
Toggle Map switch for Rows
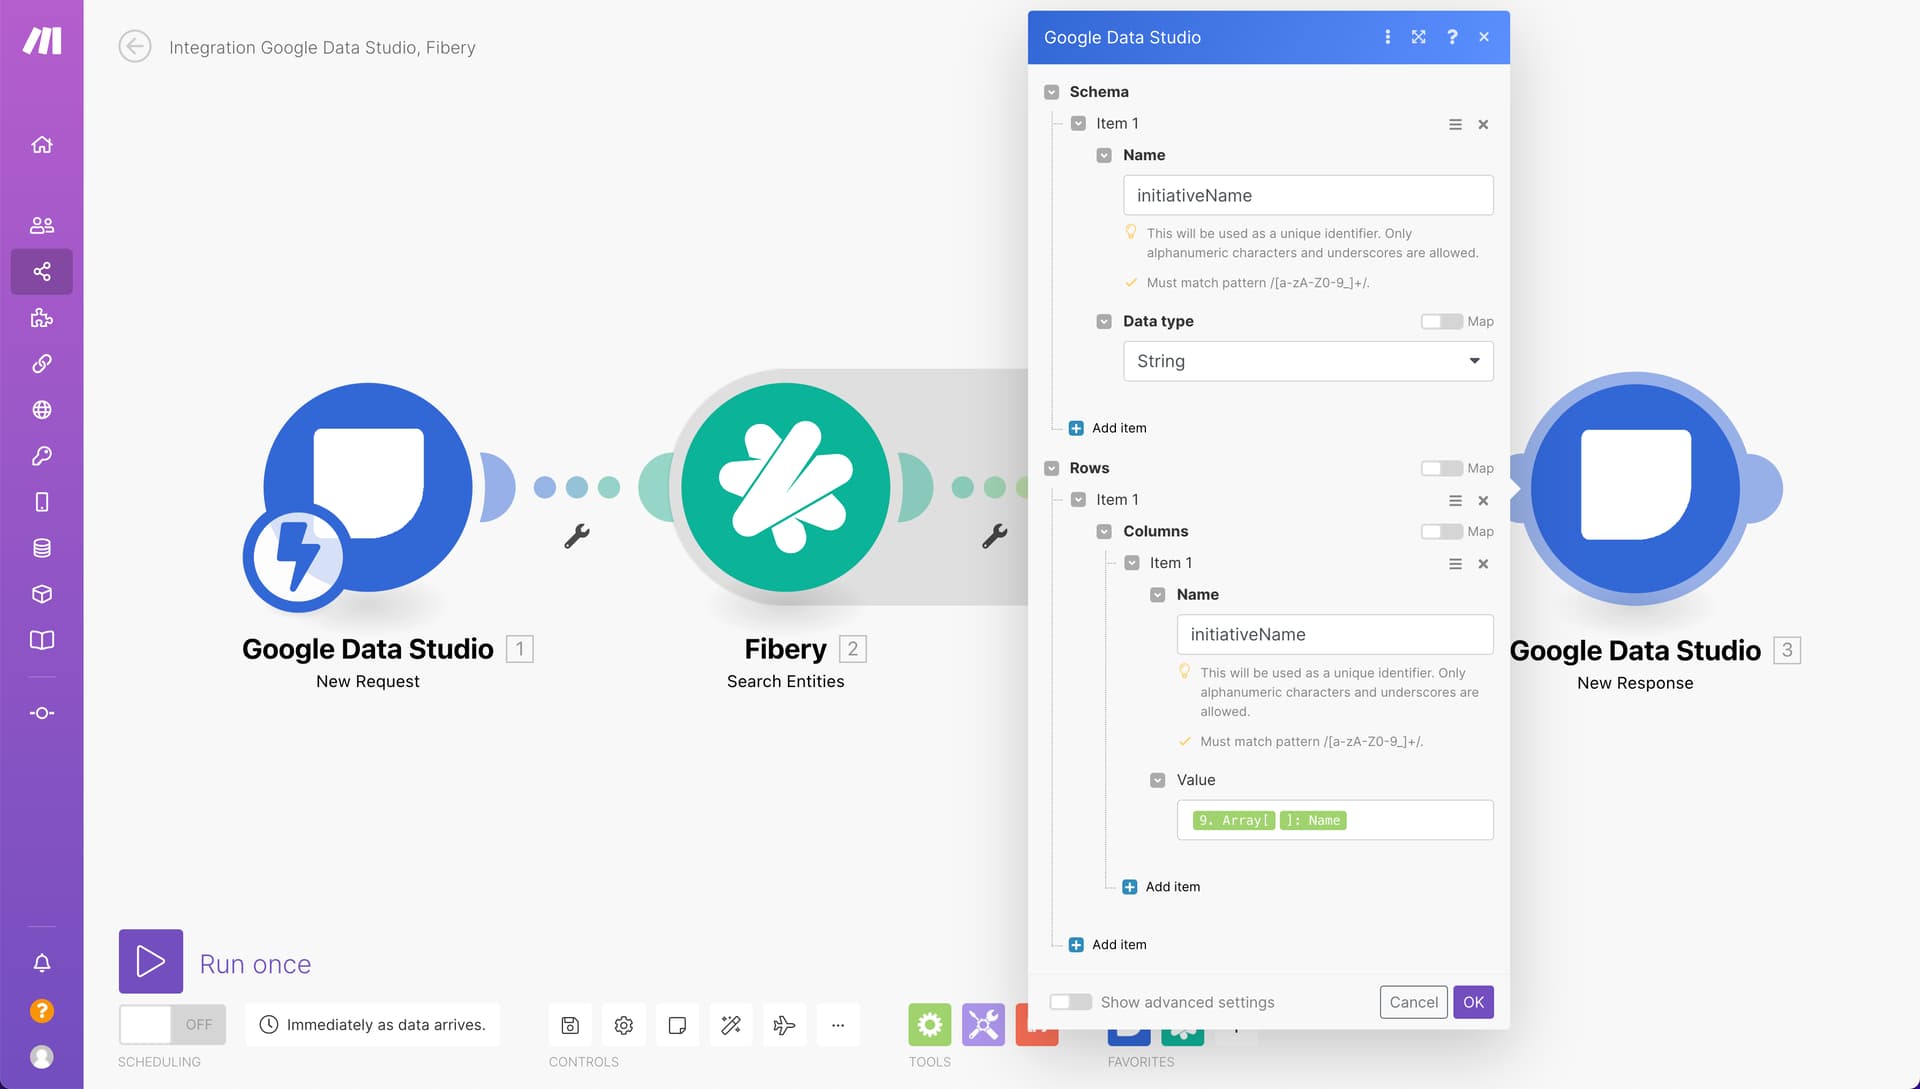pyautogui.click(x=1441, y=468)
